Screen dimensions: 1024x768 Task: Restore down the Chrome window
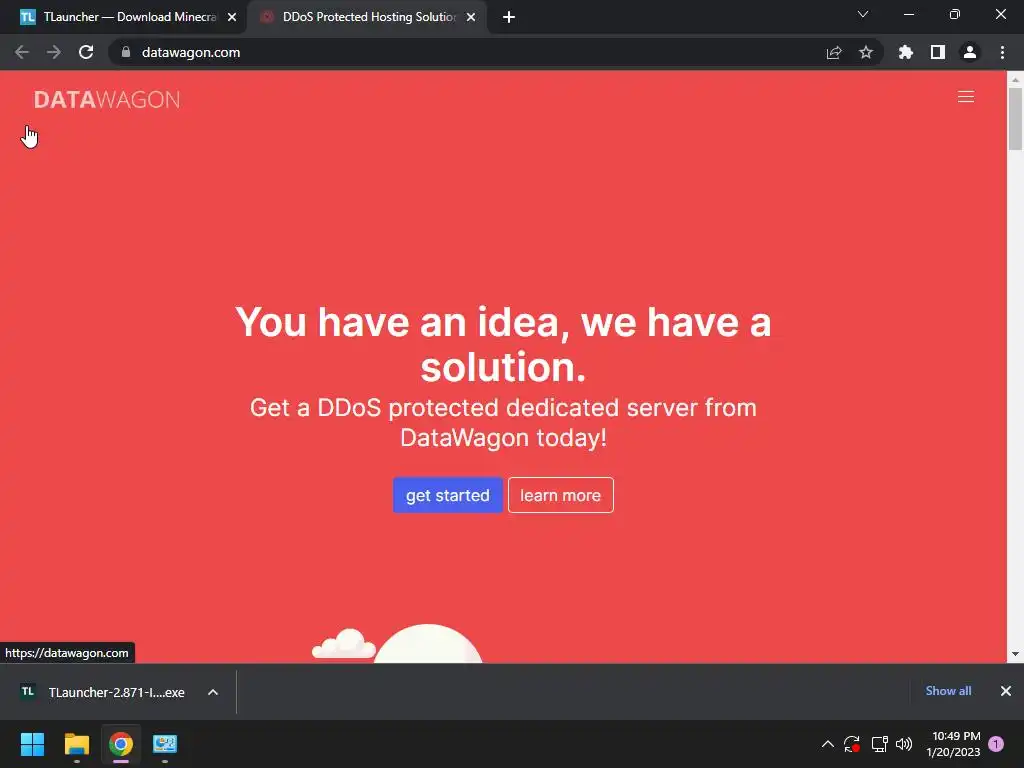click(x=954, y=14)
